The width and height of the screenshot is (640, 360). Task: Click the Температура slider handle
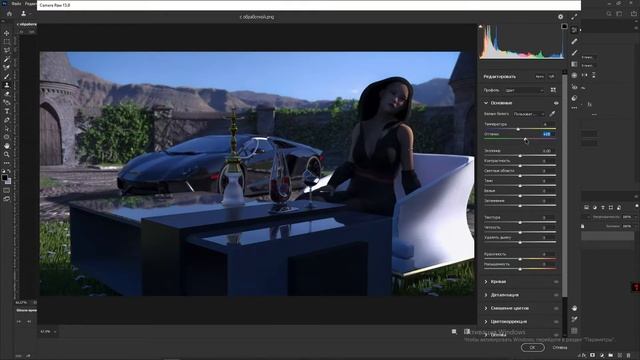pos(518,129)
